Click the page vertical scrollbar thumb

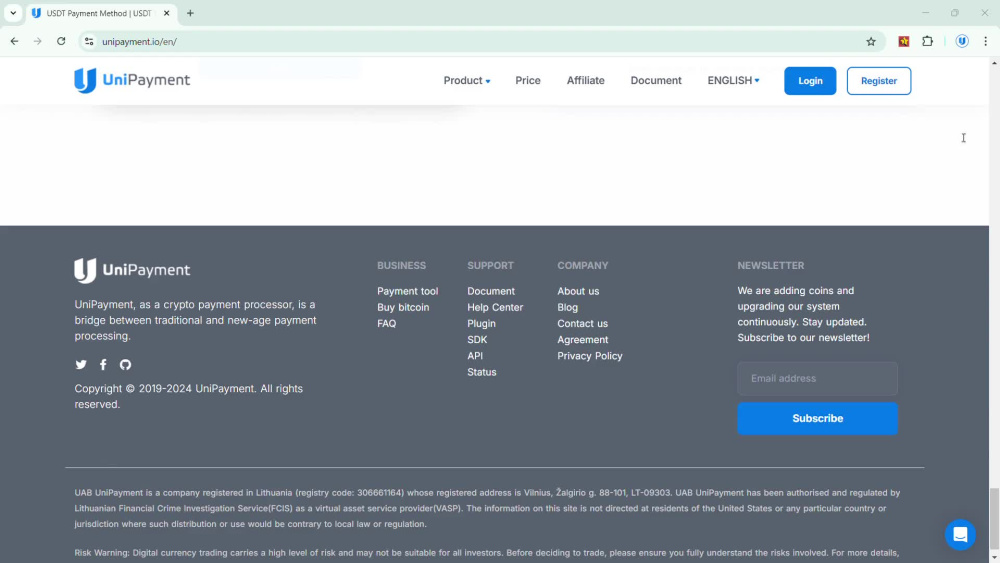994,520
